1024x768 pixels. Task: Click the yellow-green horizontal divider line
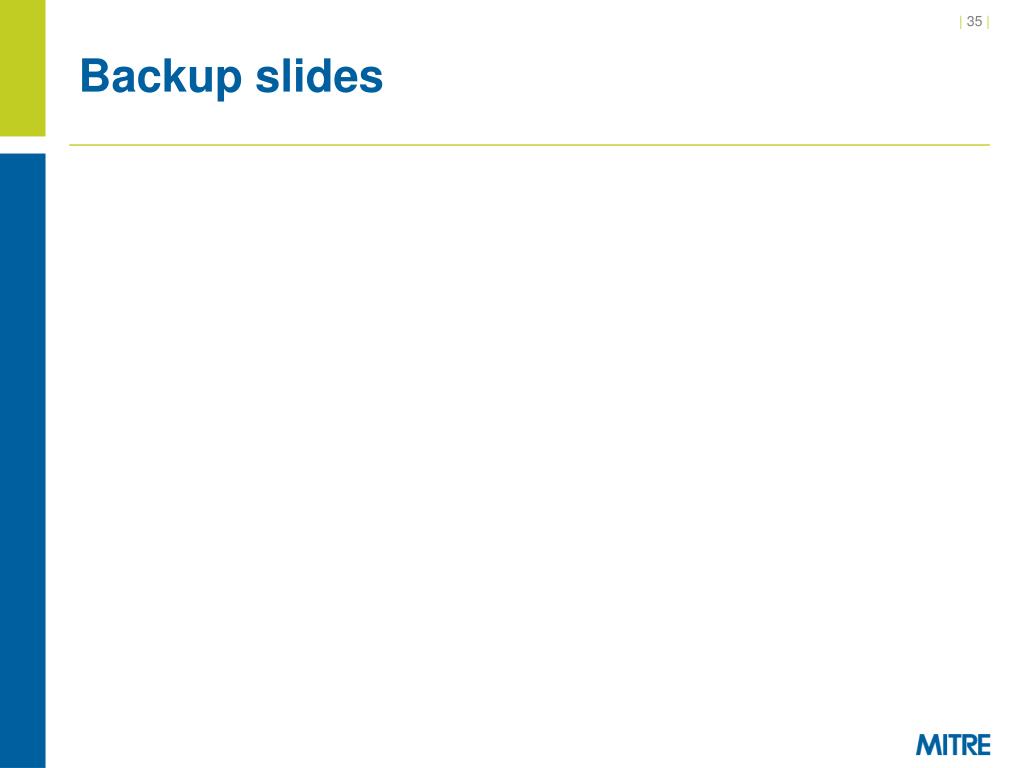click(x=530, y=145)
